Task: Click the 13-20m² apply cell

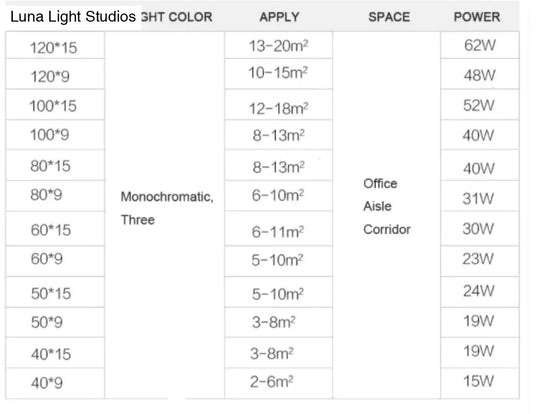Action: click(279, 45)
